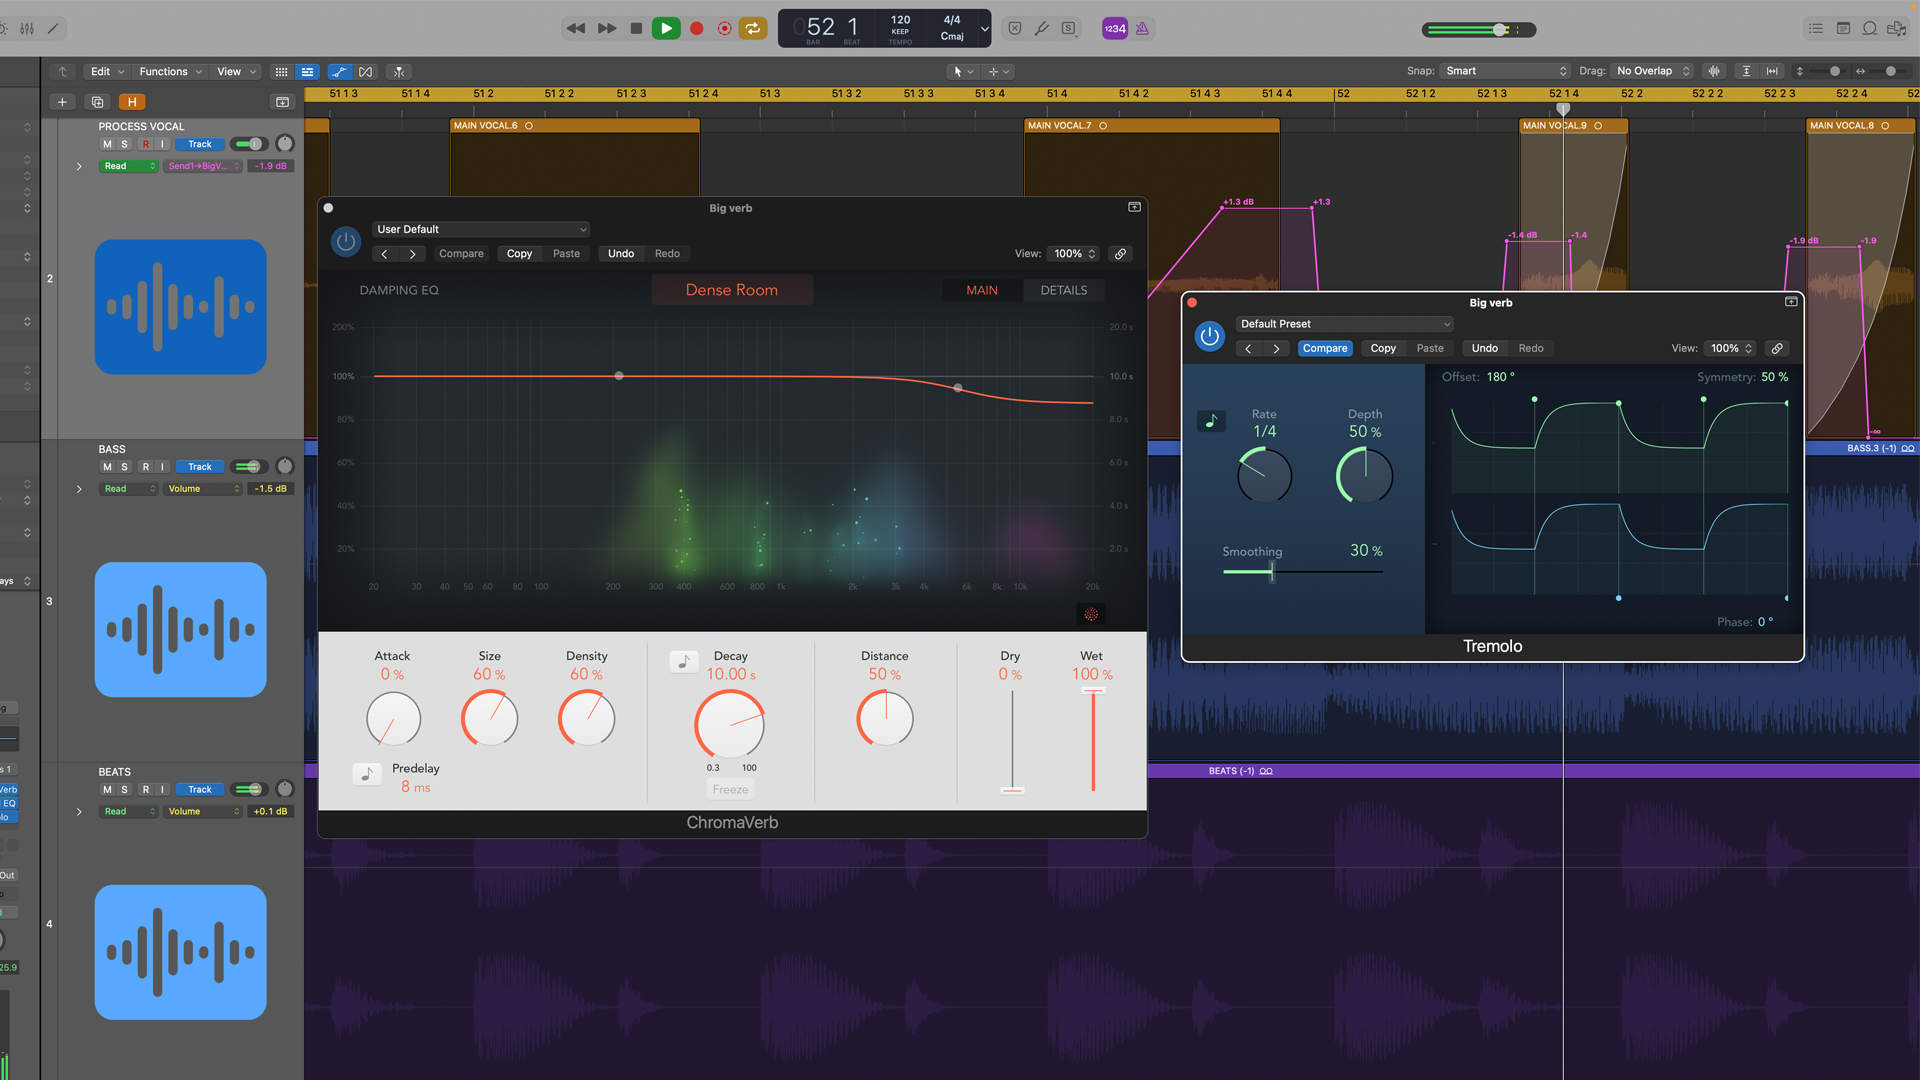
Task: Open the Drag mode dropdown No Overlap
Action: pyautogui.click(x=1652, y=71)
